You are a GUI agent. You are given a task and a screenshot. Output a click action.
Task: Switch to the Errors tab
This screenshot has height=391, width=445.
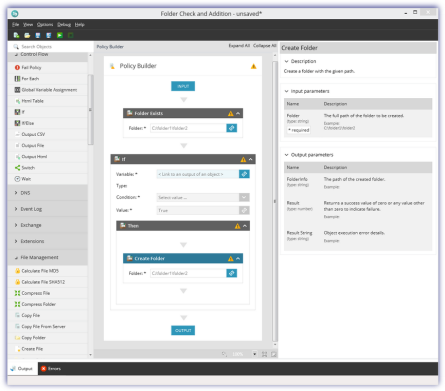[51, 369]
